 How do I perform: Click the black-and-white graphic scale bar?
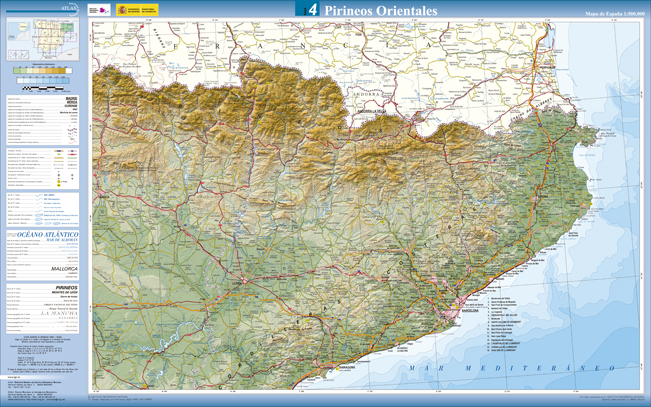(x=42, y=89)
